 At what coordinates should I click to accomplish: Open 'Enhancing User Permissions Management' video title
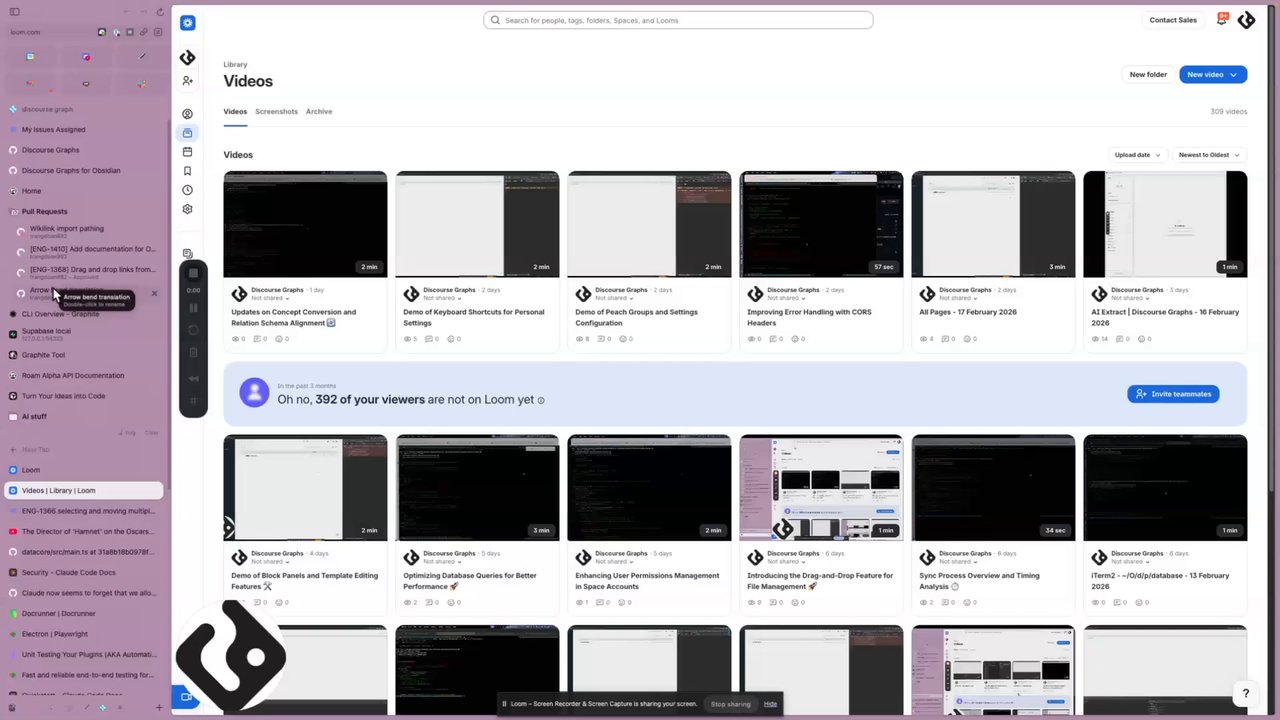pyautogui.click(x=647, y=581)
